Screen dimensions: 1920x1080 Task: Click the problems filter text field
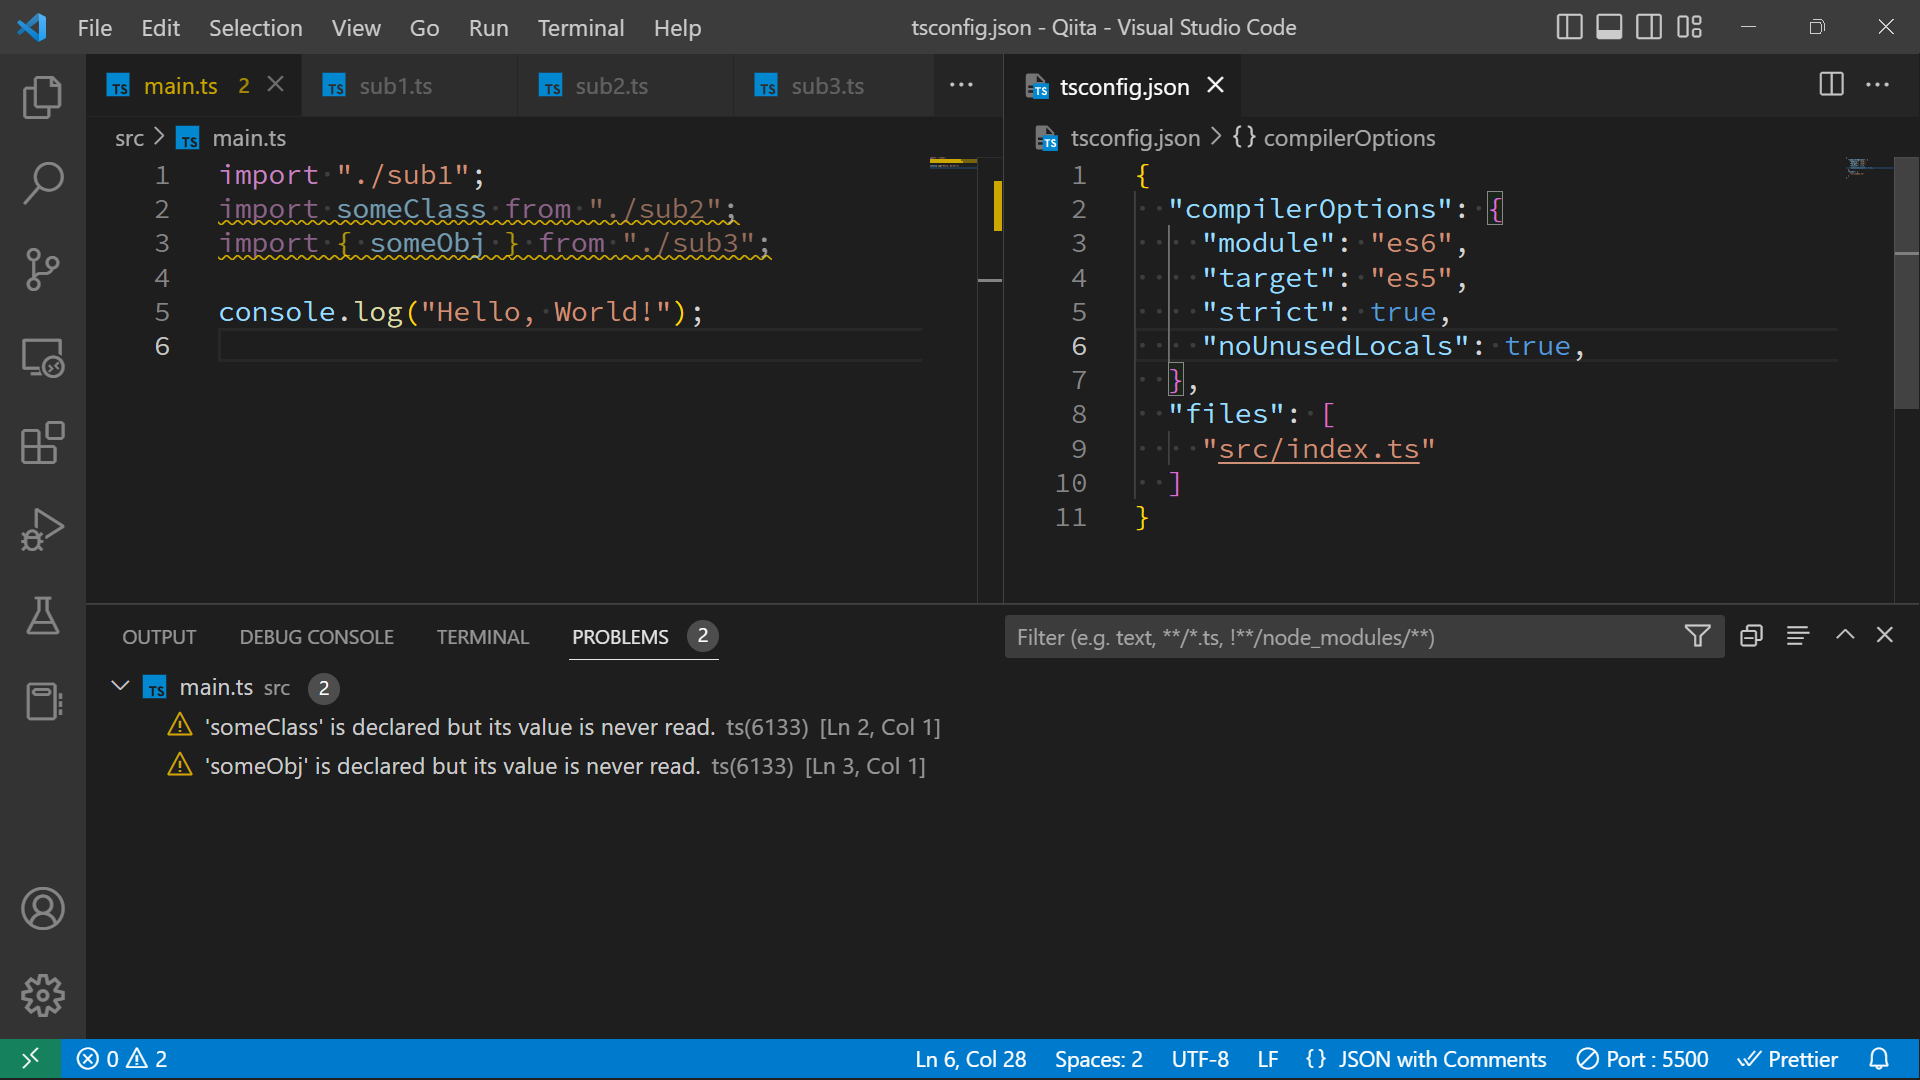pyautogui.click(x=1340, y=637)
